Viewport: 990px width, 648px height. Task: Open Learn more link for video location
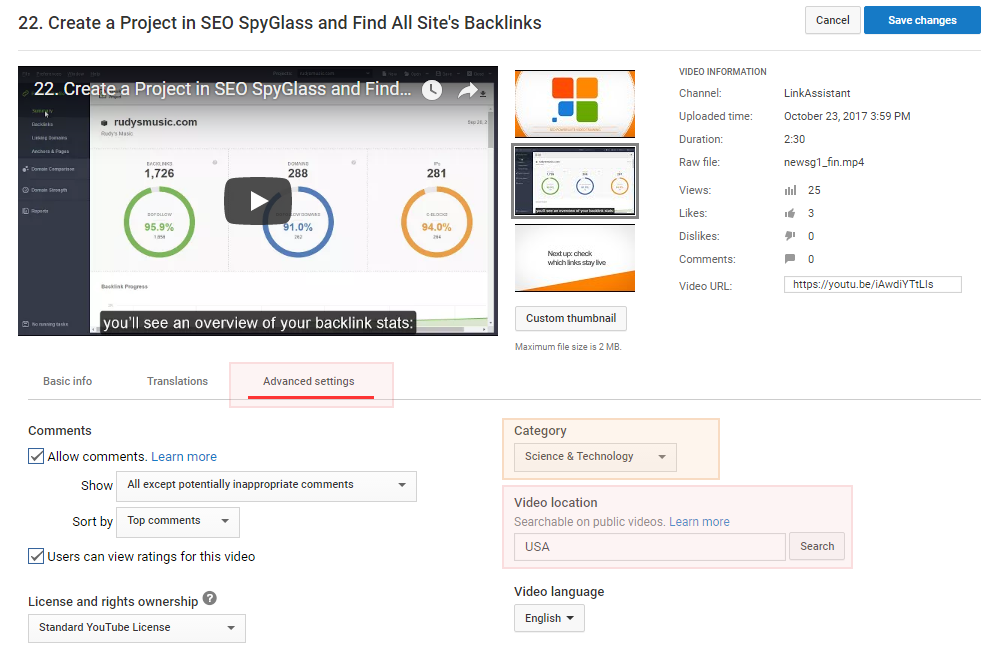click(699, 522)
